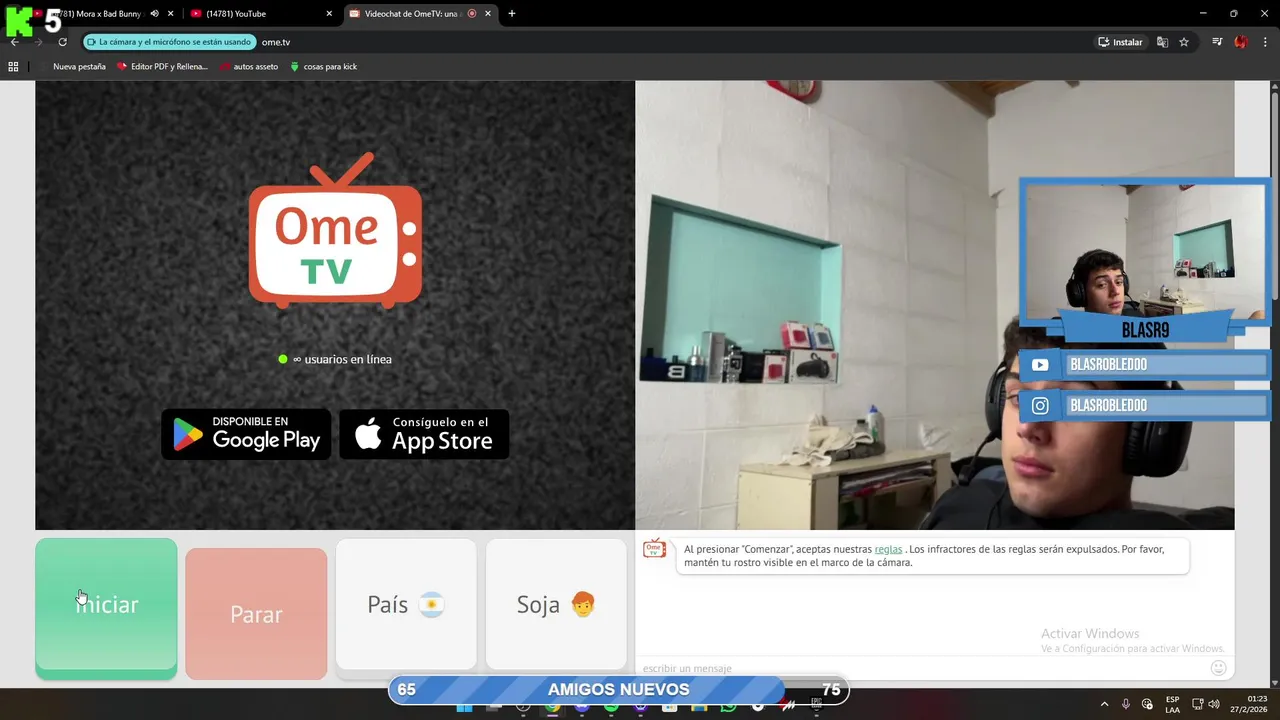This screenshot has width=1280, height=720.
Task: Close the Videochat de OmeTV tab
Action: click(x=489, y=14)
